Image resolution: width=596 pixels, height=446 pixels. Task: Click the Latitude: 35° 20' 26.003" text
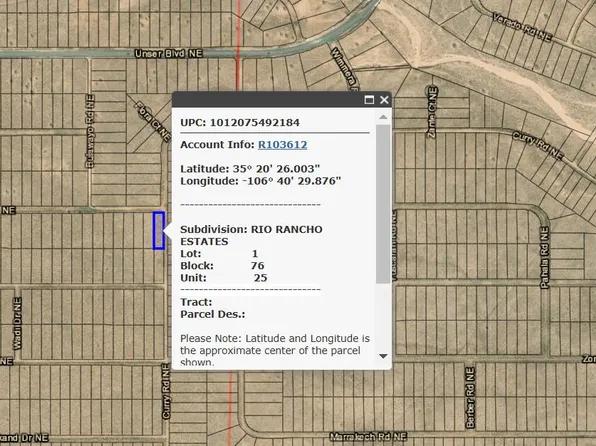(x=250, y=169)
